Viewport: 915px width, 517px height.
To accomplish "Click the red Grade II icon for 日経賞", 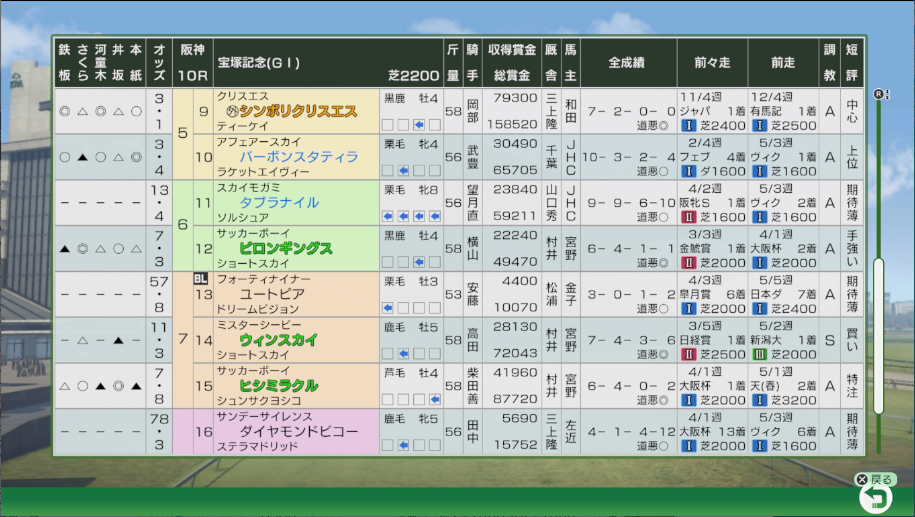I will coord(688,354).
